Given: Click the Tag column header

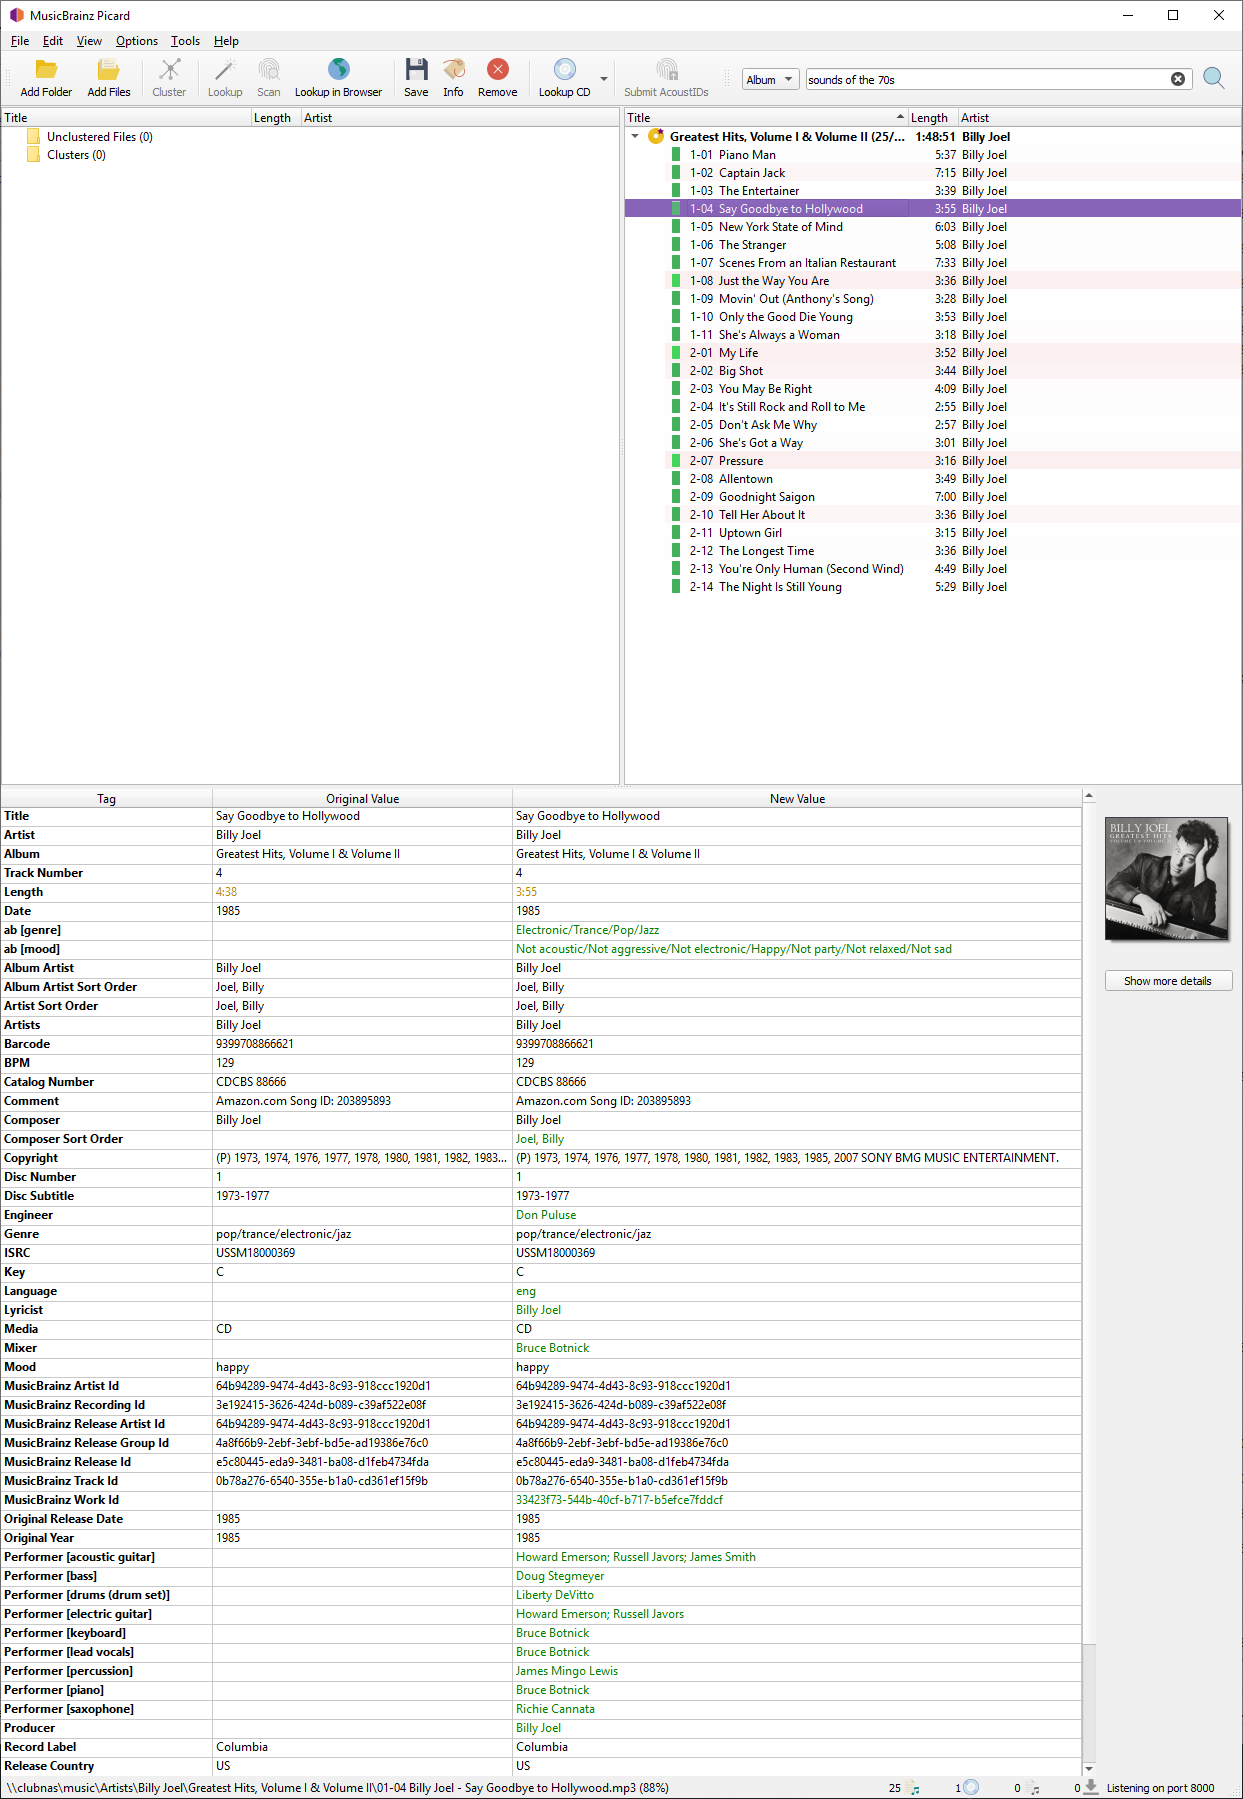Looking at the screenshot, I should [106, 798].
